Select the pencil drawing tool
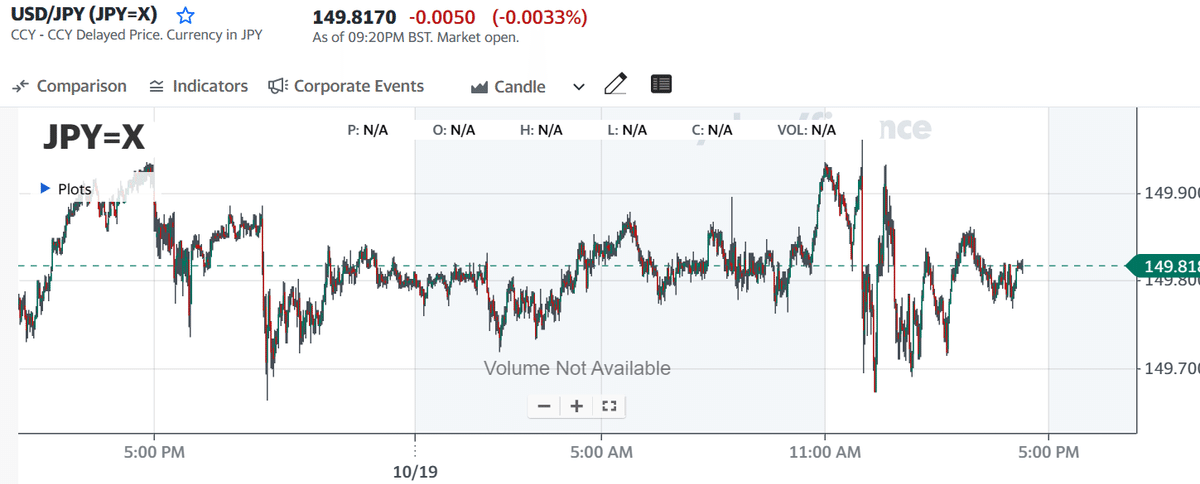The width and height of the screenshot is (1200, 484). (x=616, y=85)
